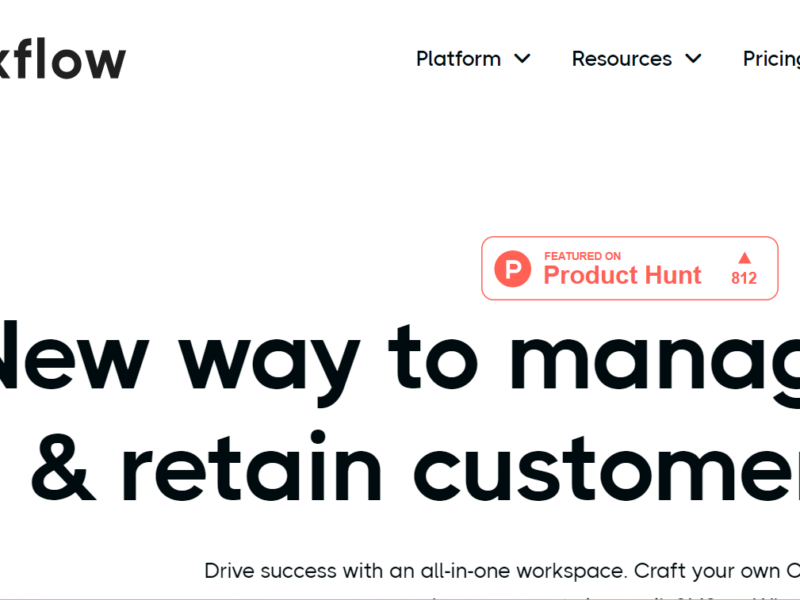The width and height of the screenshot is (800, 600).
Task: Click the "FEATURED ON" label in the badge
Action: coord(582,256)
